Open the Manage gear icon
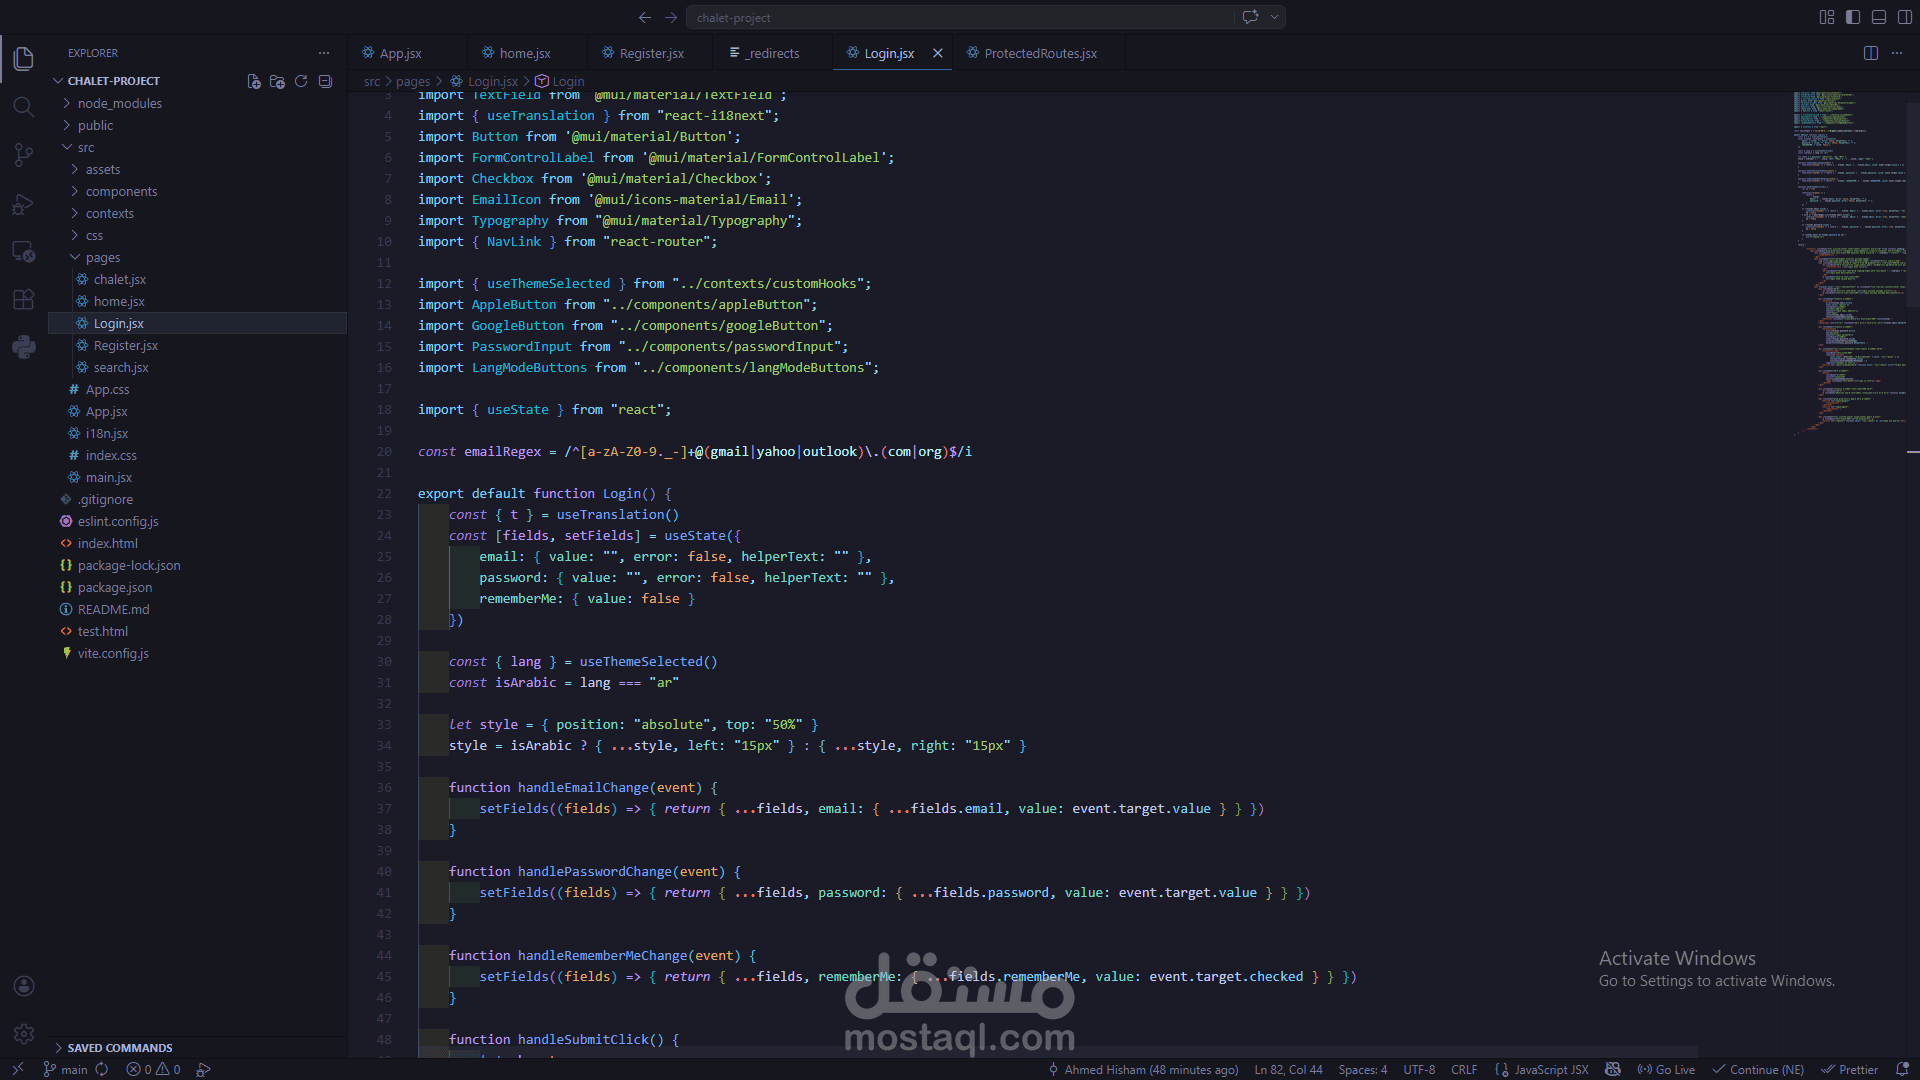 coord(24,1034)
